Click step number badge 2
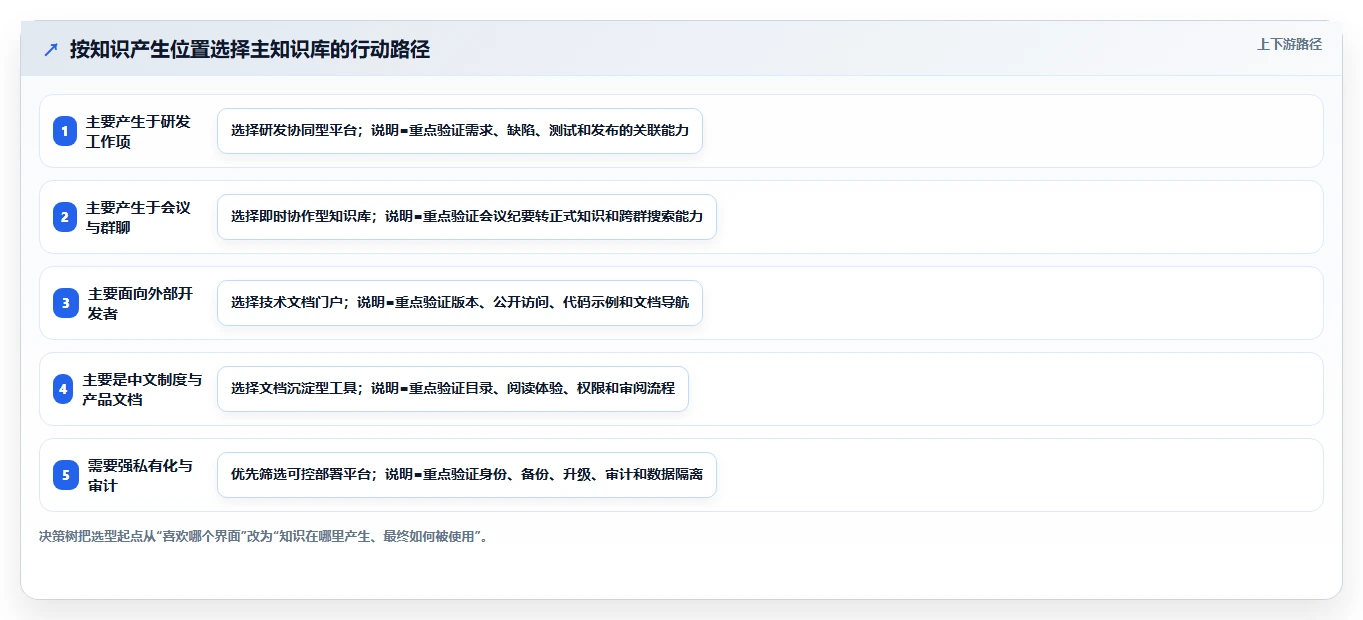 (x=65, y=217)
